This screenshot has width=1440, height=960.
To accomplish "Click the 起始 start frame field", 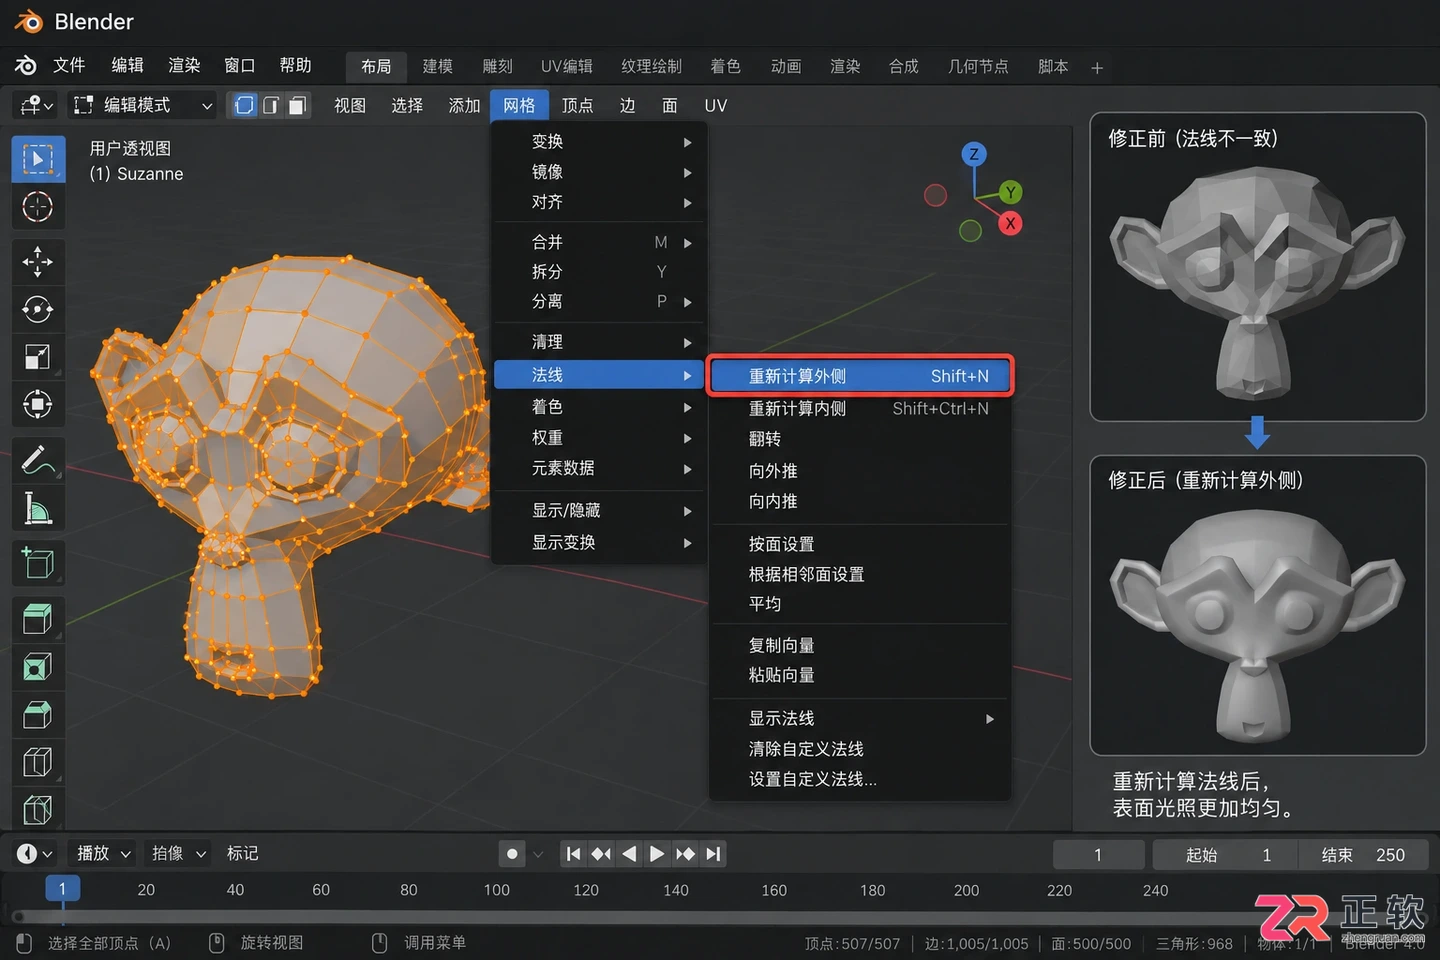I will click(x=1224, y=855).
